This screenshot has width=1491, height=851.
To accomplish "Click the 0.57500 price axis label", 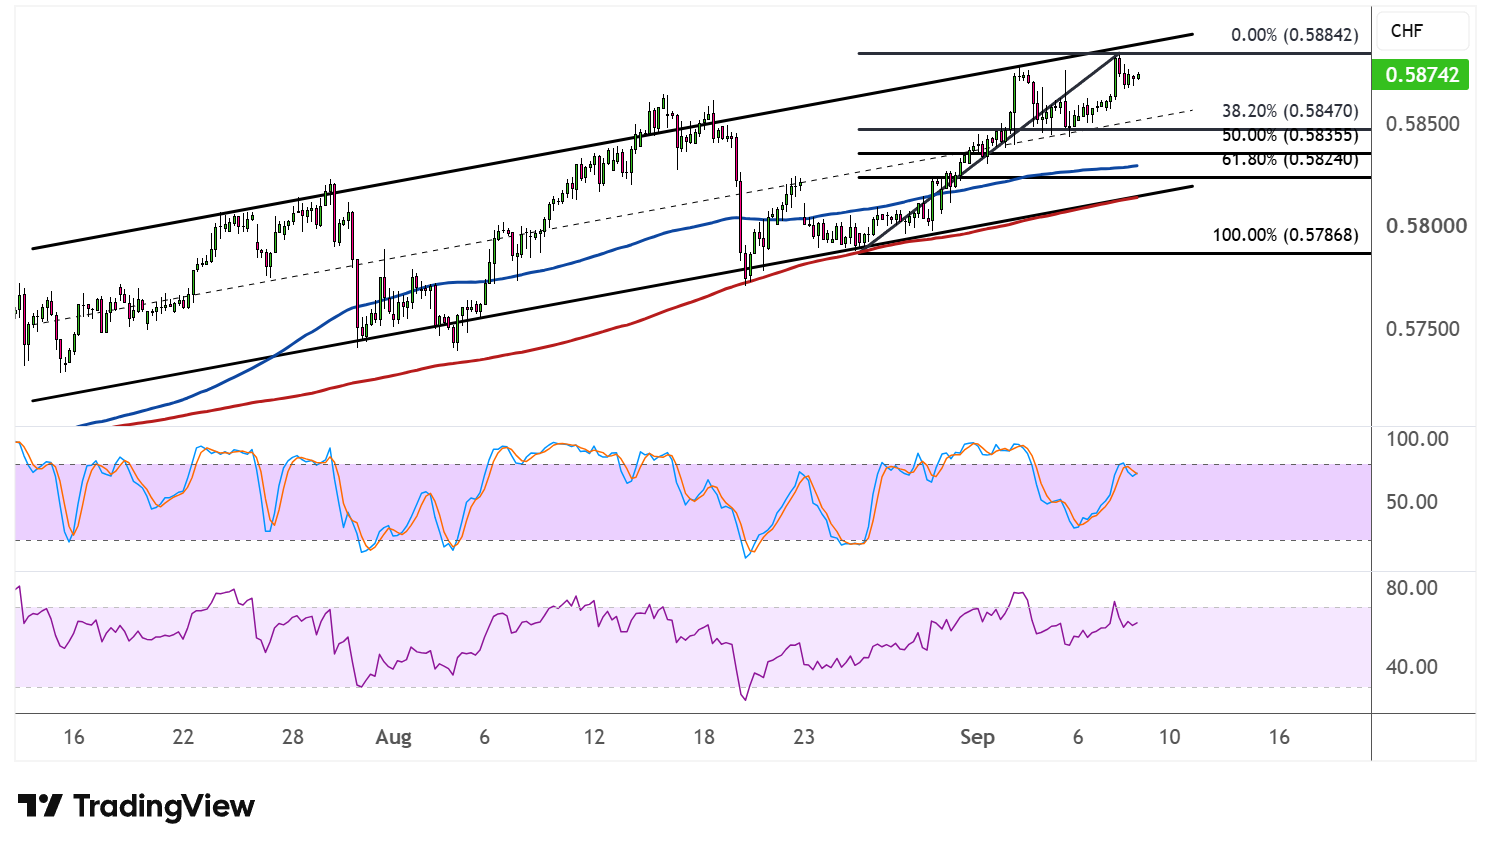I will click(x=1423, y=329).
